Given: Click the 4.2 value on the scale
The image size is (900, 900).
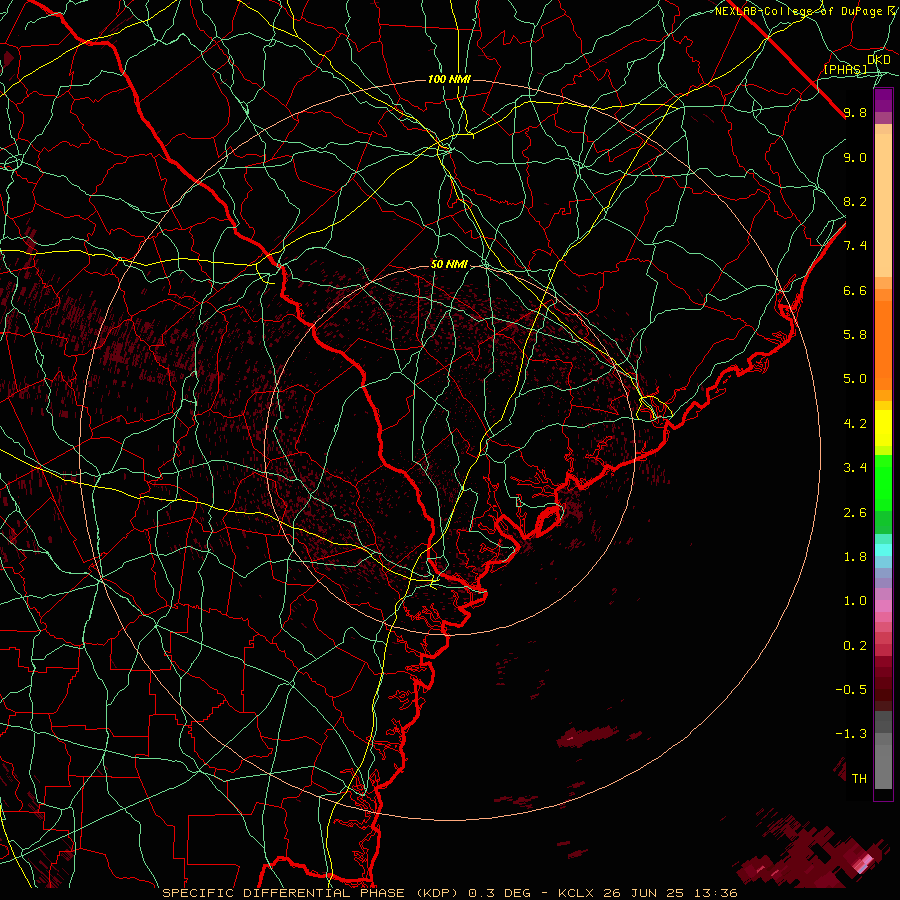Looking at the screenshot, I should 855,424.
